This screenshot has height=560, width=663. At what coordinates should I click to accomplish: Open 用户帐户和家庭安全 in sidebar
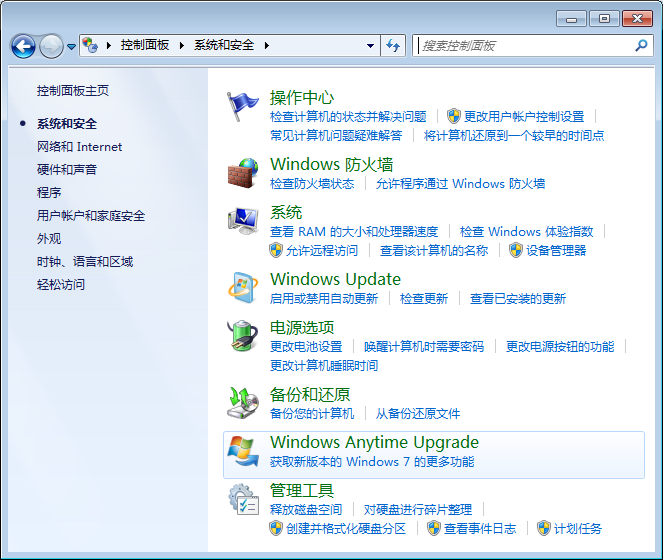pyautogui.click(x=91, y=216)
